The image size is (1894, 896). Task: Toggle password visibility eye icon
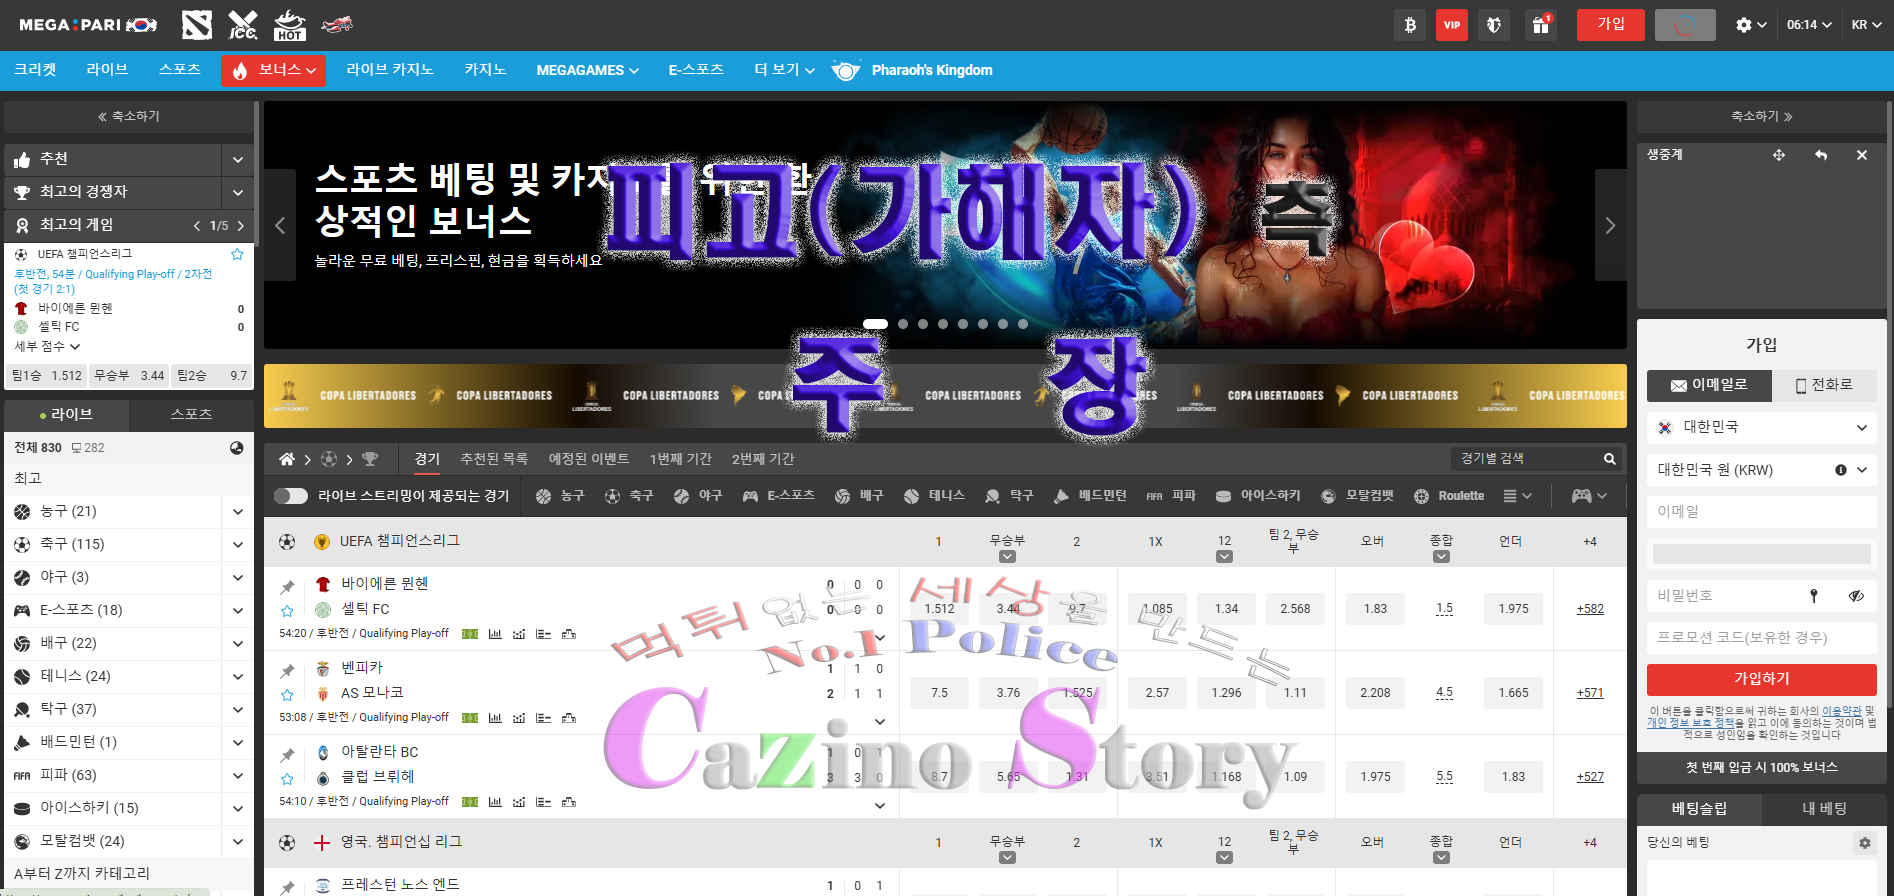[1856, 596]
